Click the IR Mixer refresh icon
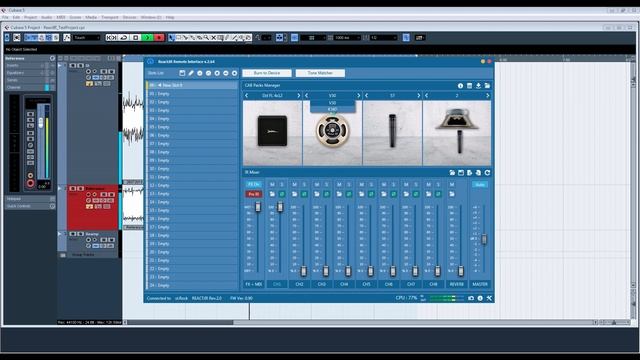The image size is (640, 360). pos(487,173)
